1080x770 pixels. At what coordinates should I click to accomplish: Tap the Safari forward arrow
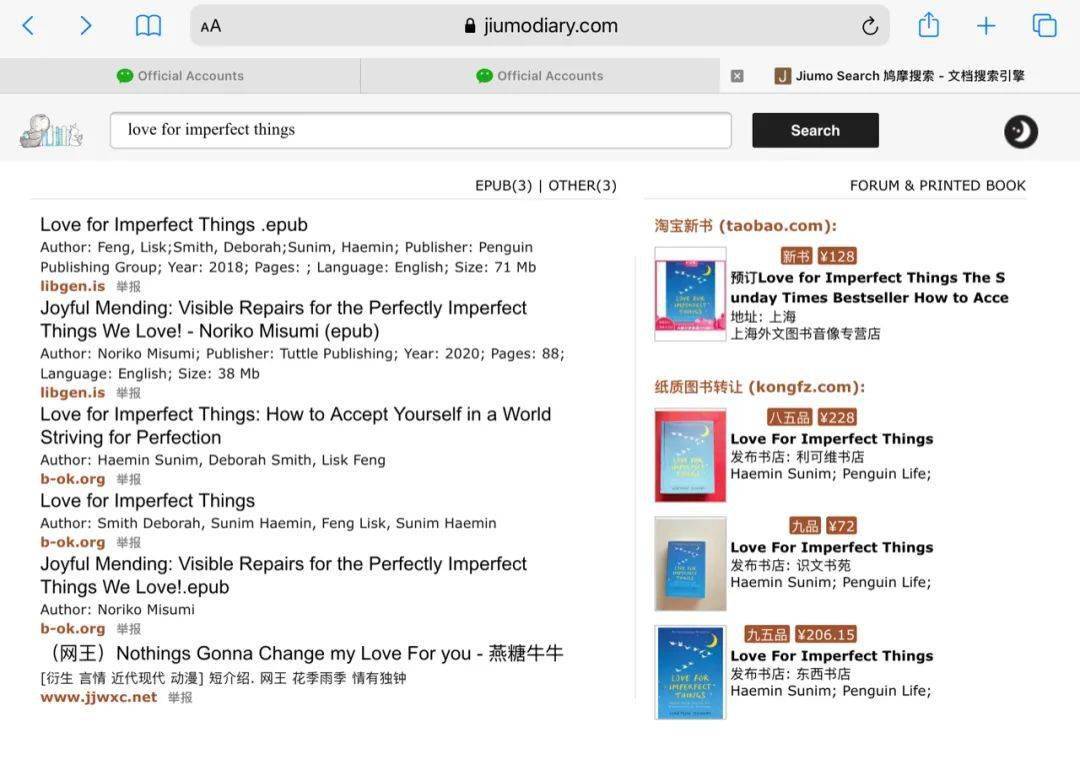tap(86, 26)
